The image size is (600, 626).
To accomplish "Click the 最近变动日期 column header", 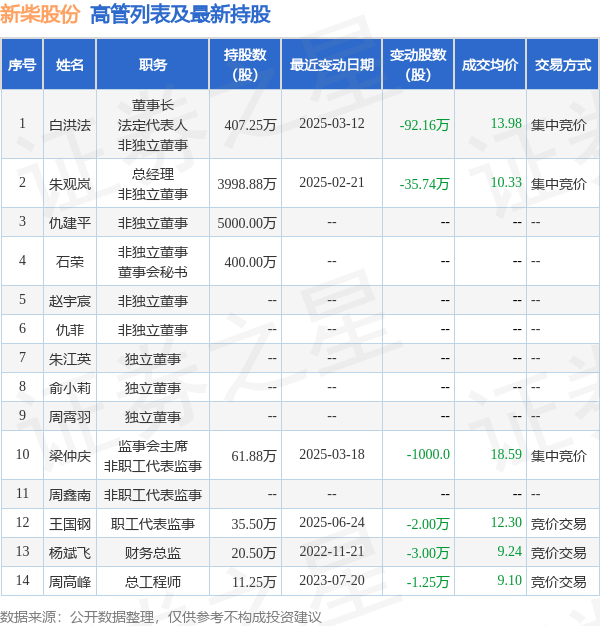I will point(332,64).
